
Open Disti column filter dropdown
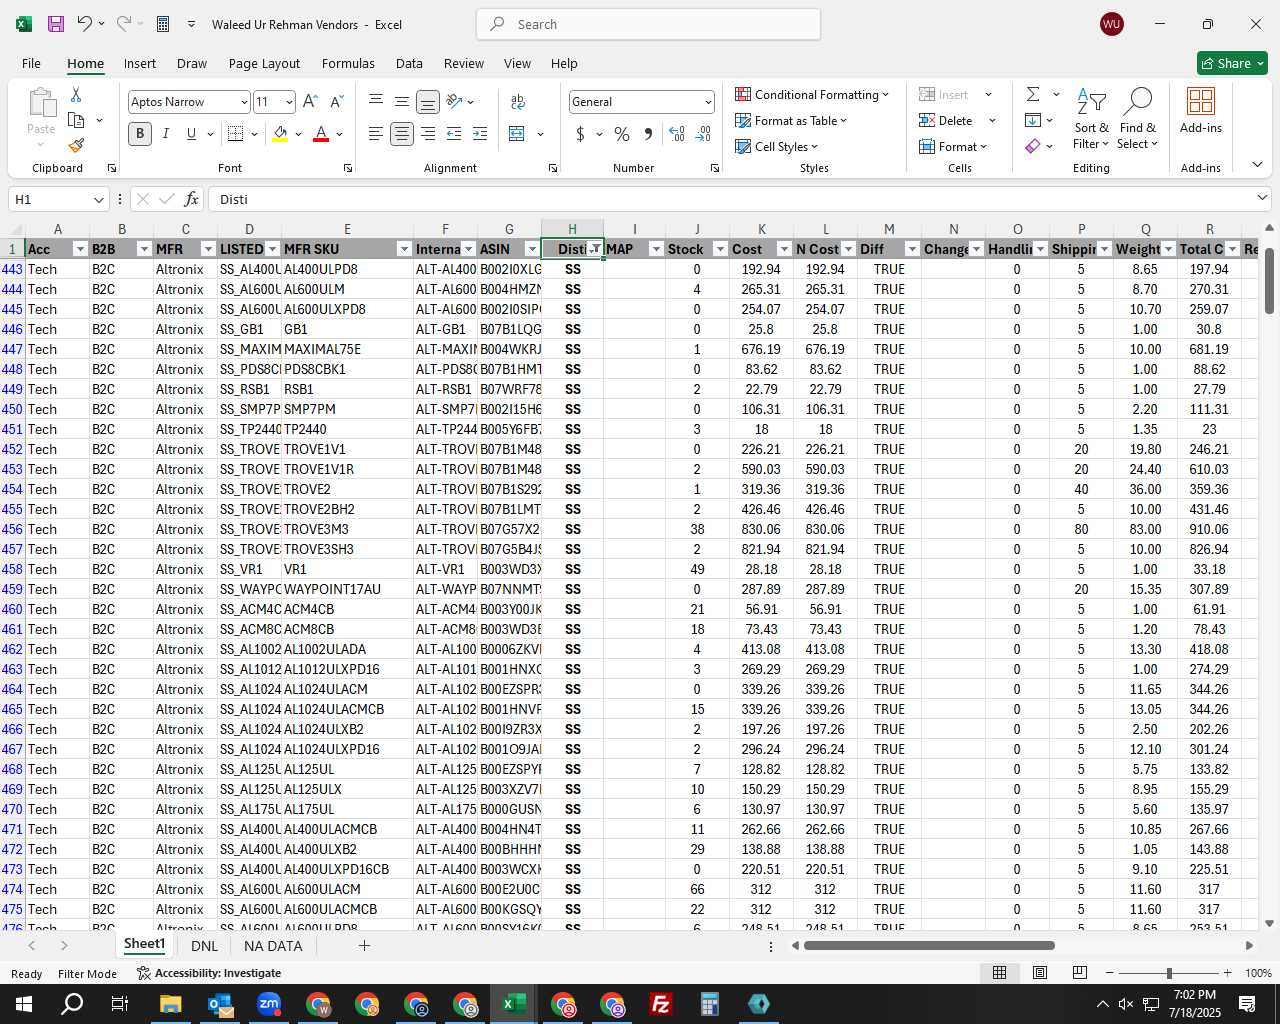(x=595, y=249)
